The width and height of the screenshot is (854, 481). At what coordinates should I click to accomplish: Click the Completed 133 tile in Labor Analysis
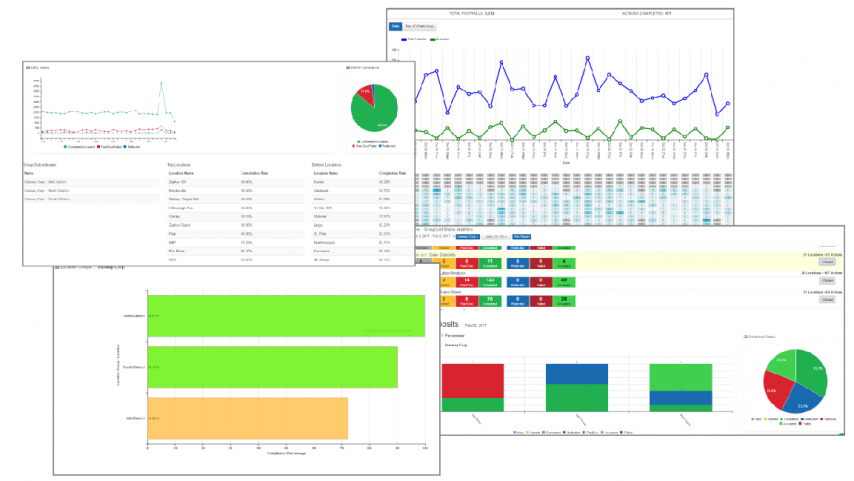tap(490, 282)
